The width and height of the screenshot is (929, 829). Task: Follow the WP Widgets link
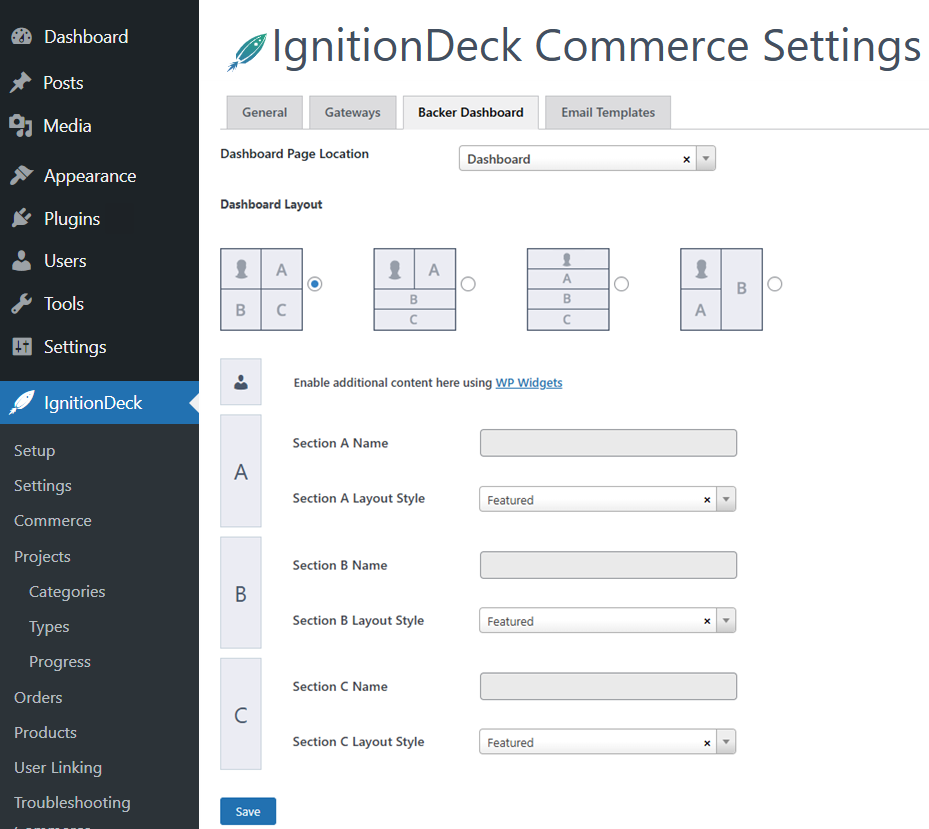pos(528,383)
